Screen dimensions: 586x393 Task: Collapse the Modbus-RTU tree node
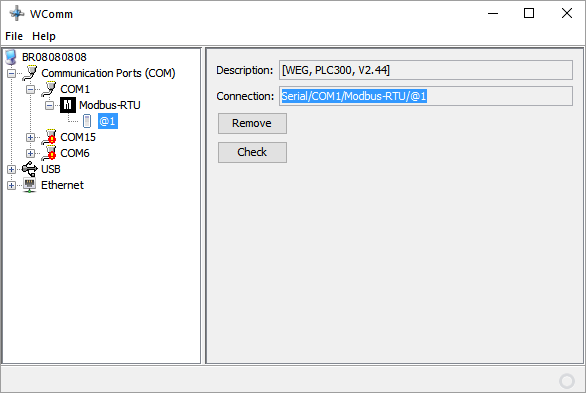(49, 105)
